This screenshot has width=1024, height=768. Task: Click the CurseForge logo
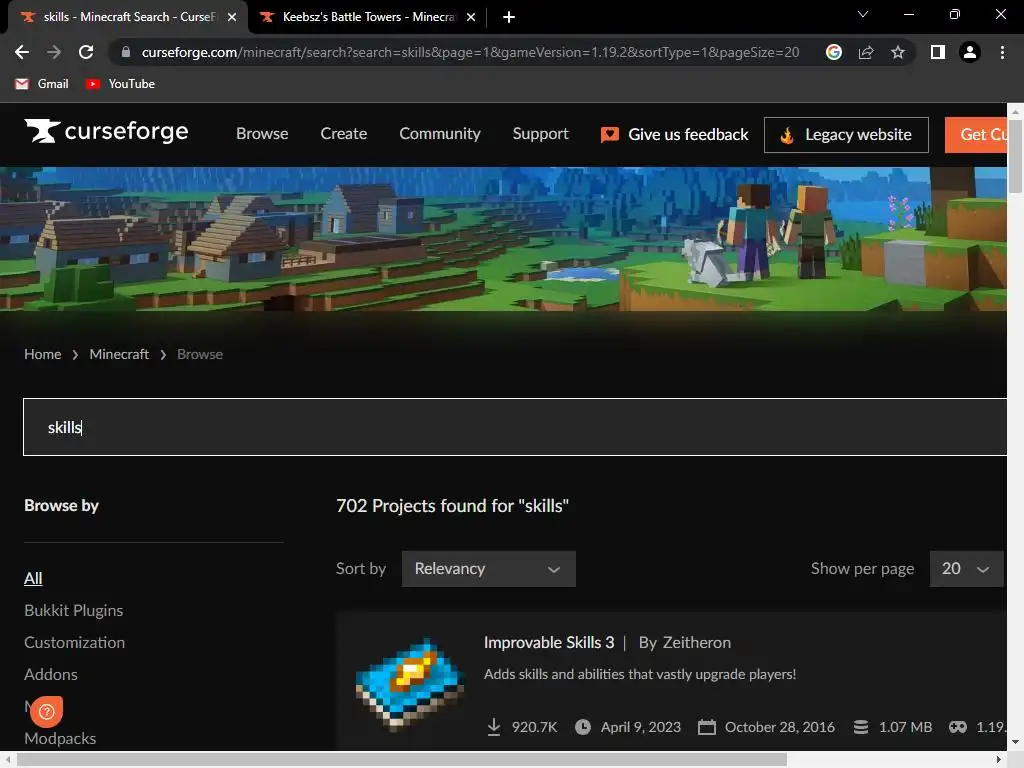point(106,131)
